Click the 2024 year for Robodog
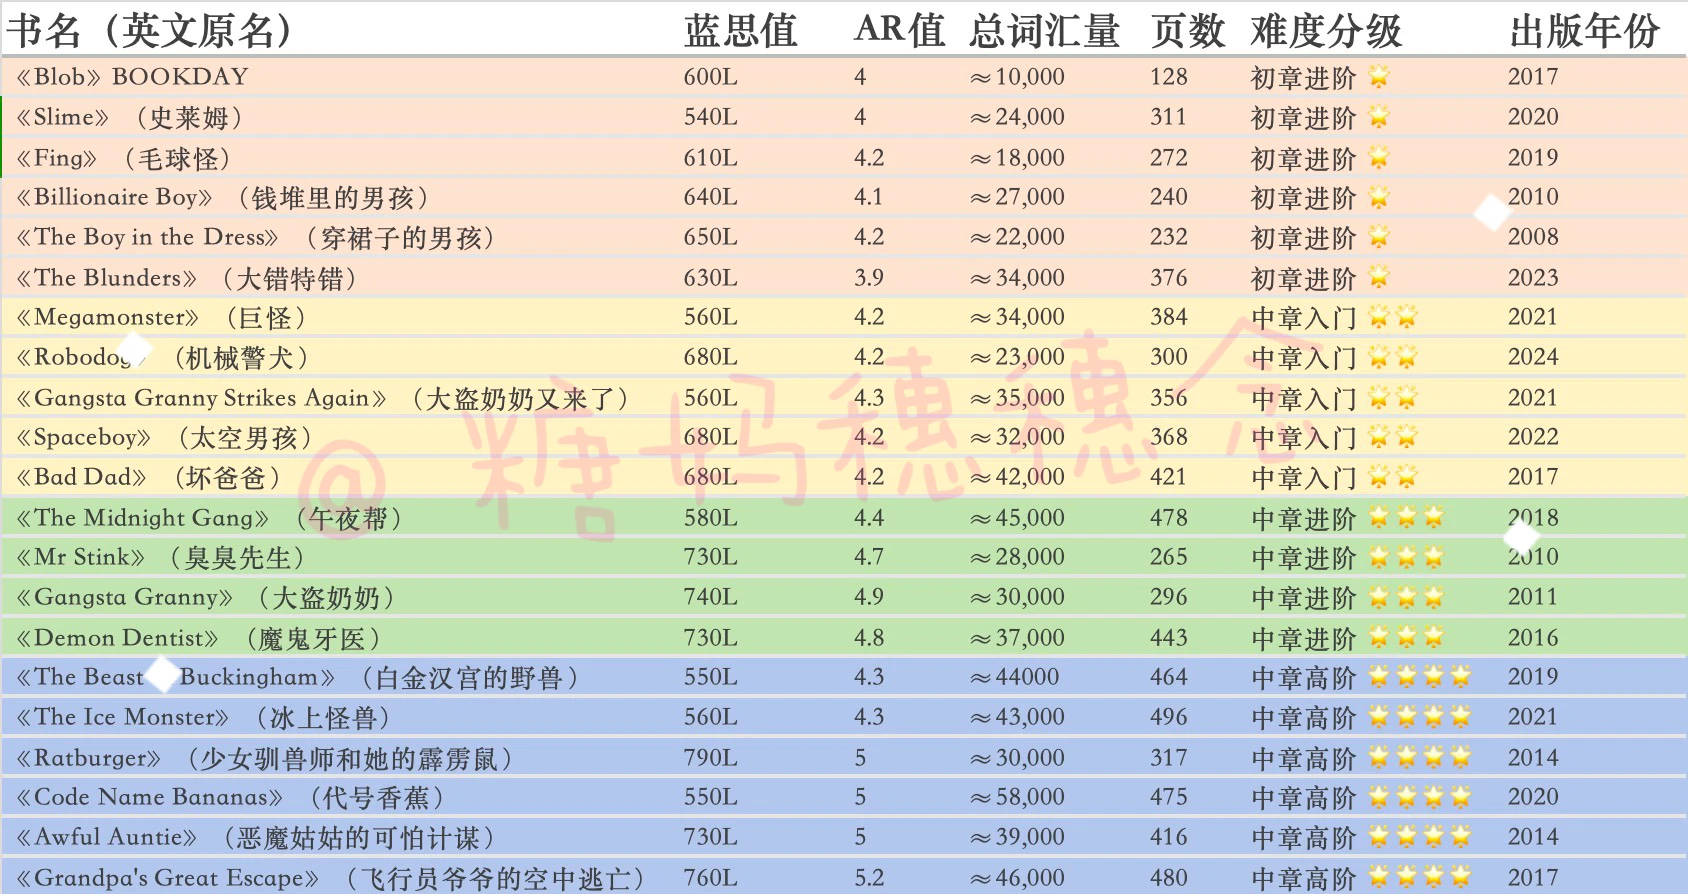The image size is (1688, 894). pyautogui.click(x=1533, y=357)
